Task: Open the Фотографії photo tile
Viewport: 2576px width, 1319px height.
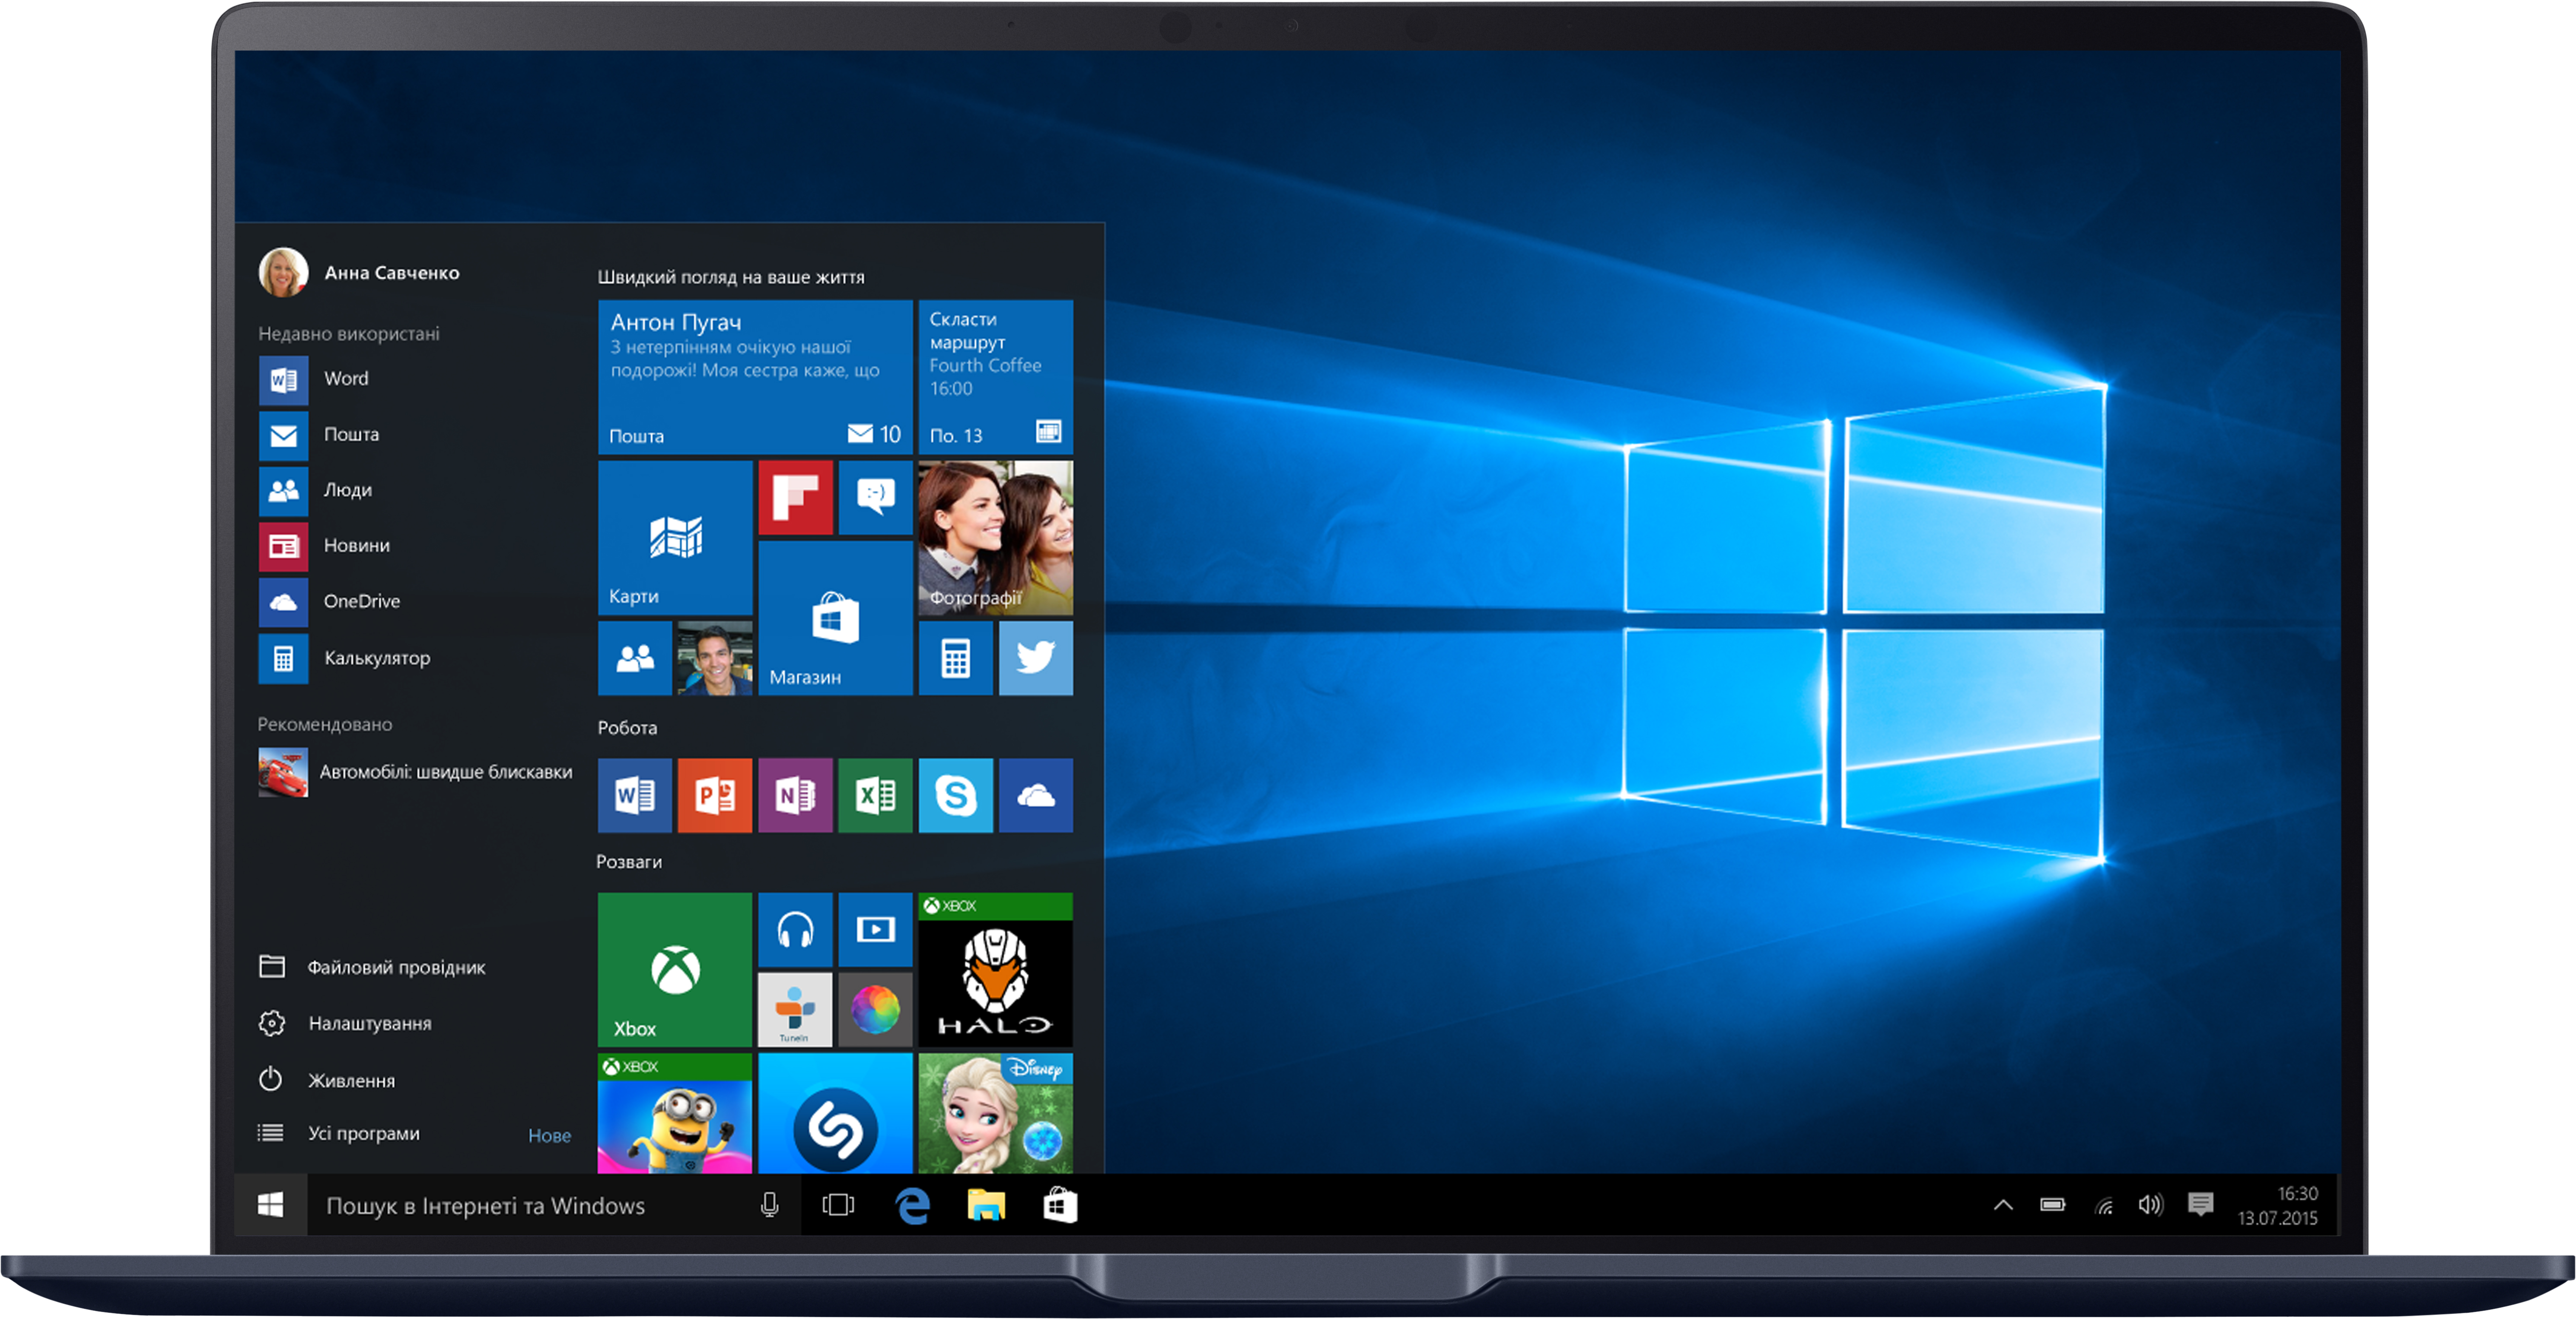Action: [x=995, y=538]
